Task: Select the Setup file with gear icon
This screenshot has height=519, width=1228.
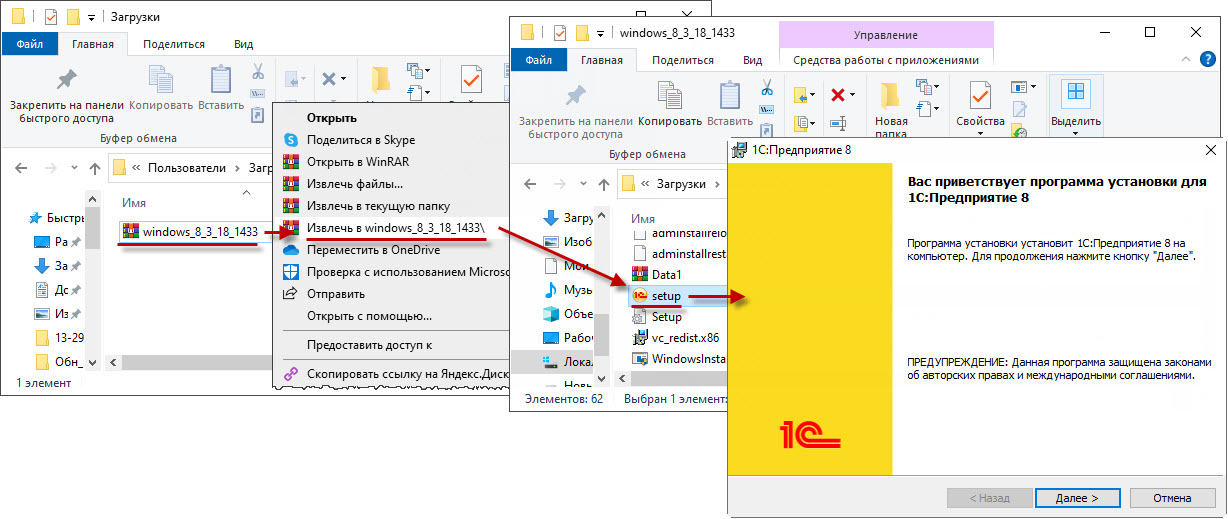Action: click(657, 316)
